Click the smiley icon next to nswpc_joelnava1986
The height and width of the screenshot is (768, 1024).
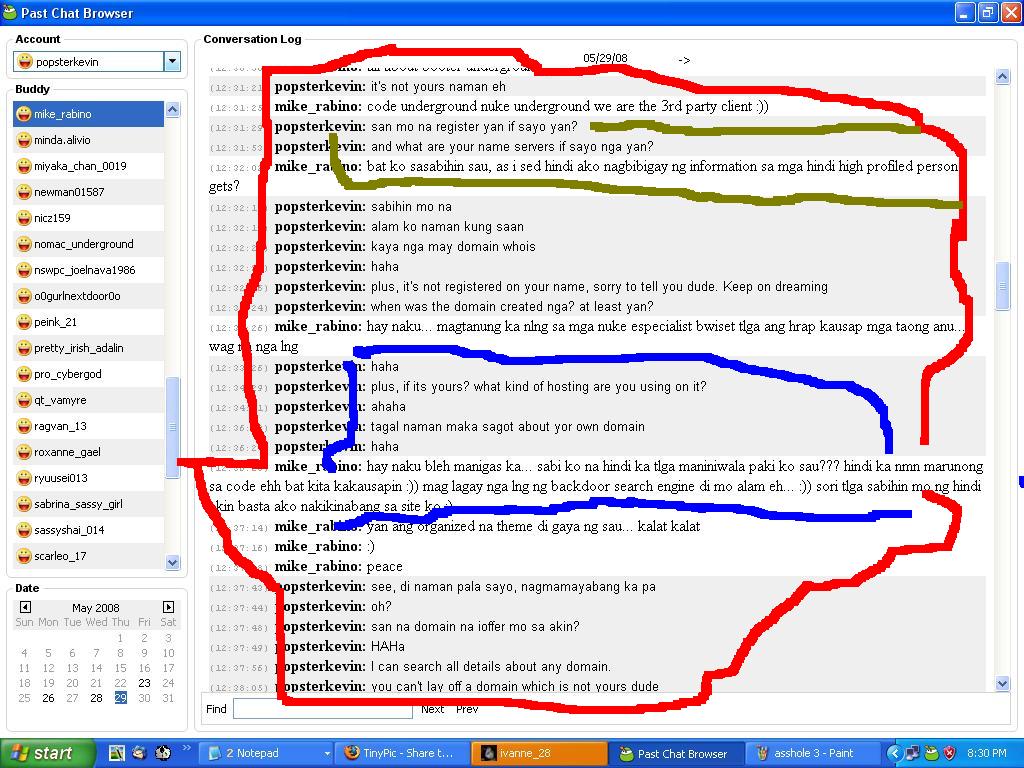tap(24, 270)
